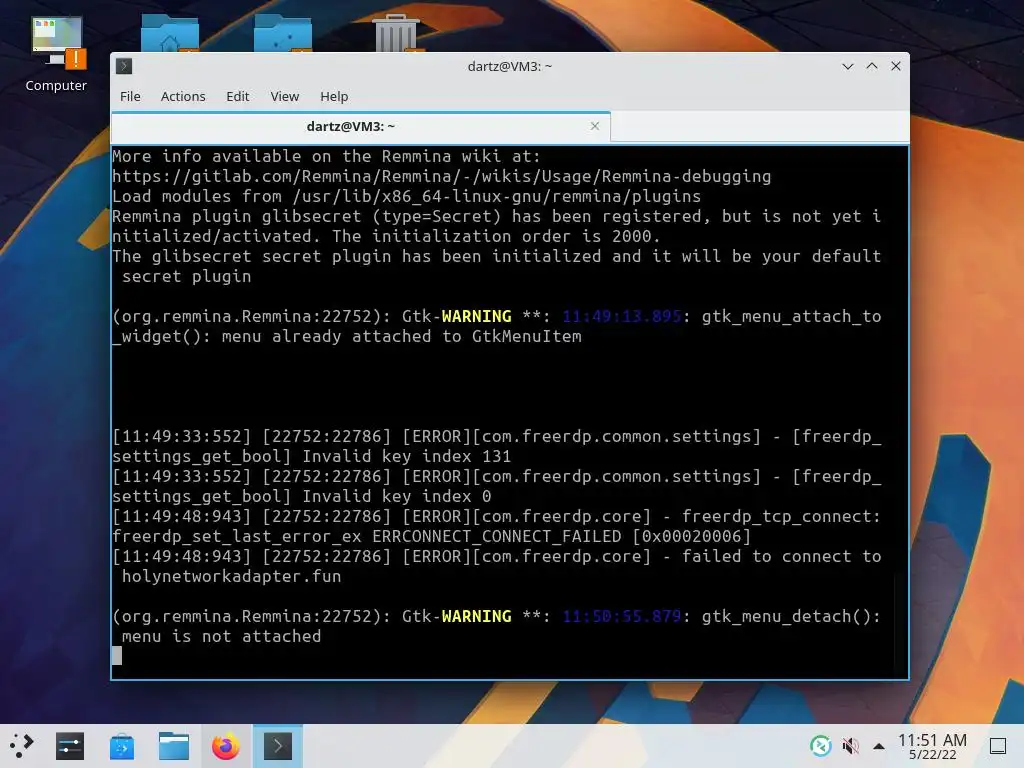The image size is (1024, 768).
Task: Click the 'ERRCONNECT_CONNECT_FAILED' error text
Action: [496, 537]
